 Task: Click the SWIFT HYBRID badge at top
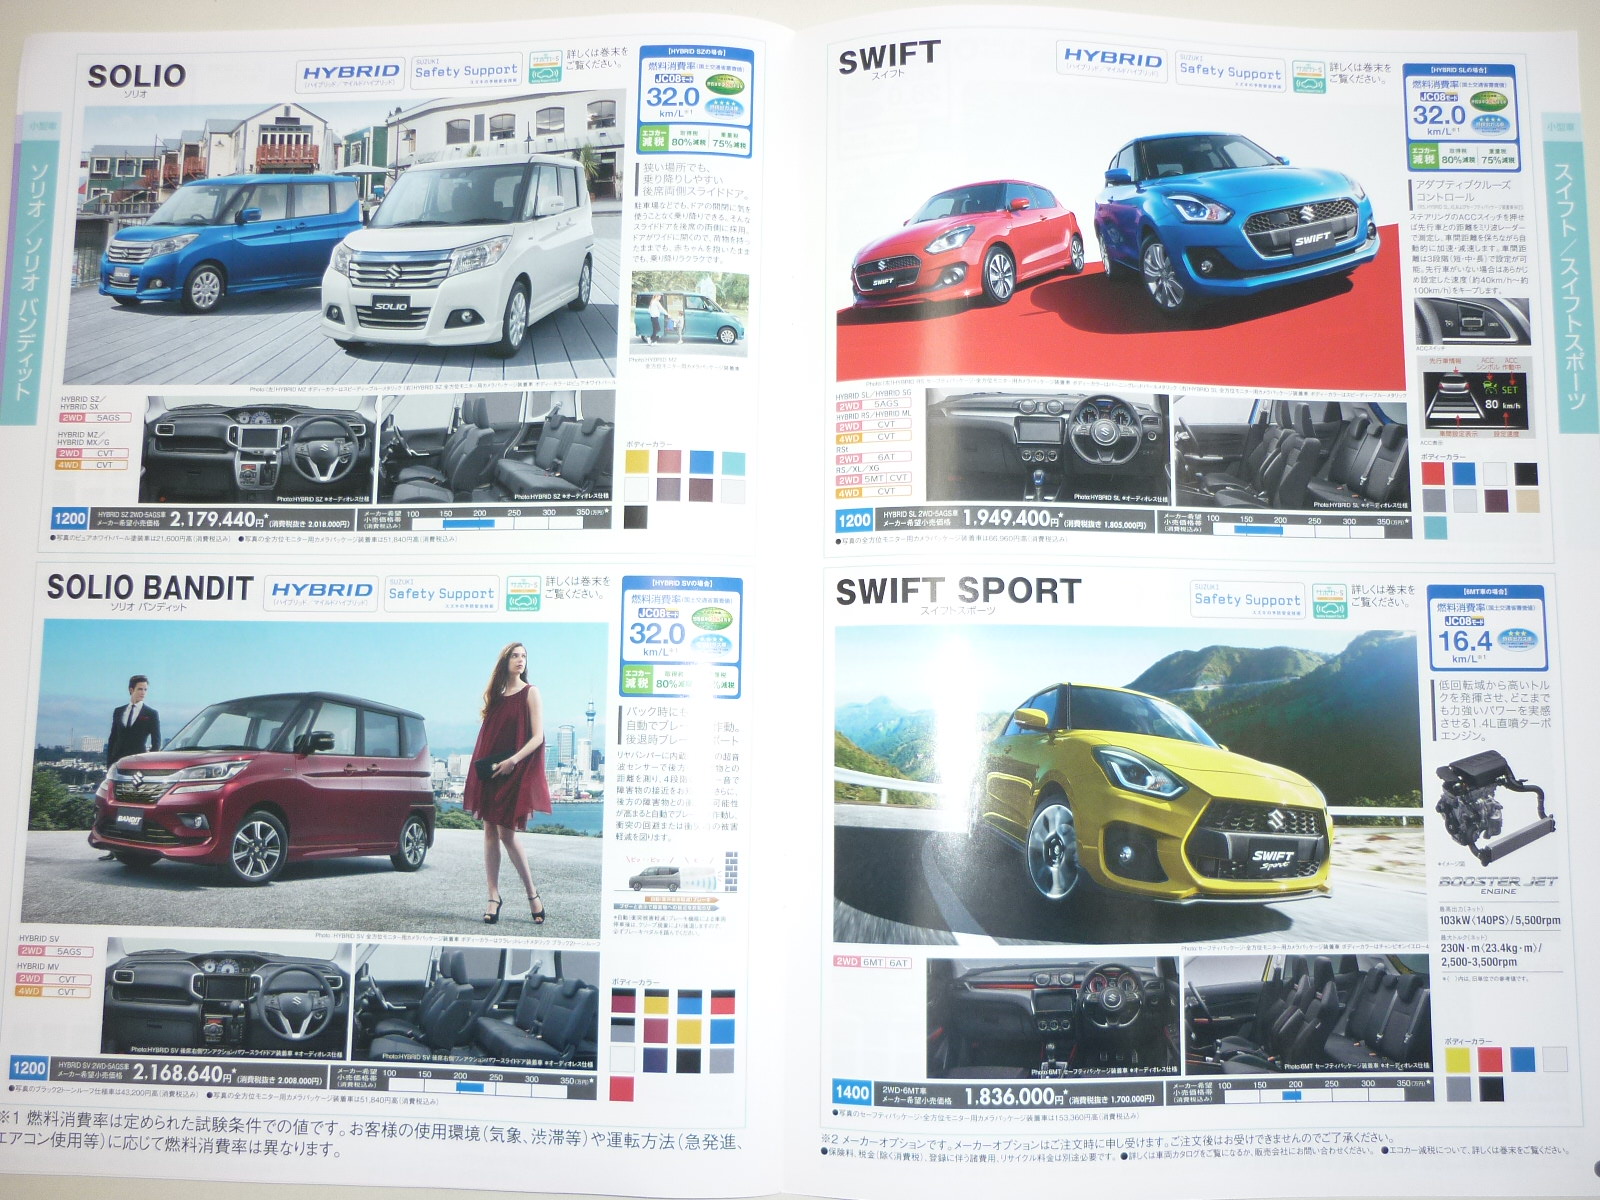click(x=1111, y=60)
